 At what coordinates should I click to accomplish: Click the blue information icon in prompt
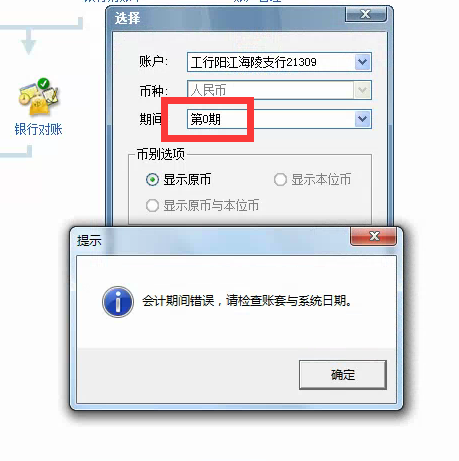coord(118,302)
